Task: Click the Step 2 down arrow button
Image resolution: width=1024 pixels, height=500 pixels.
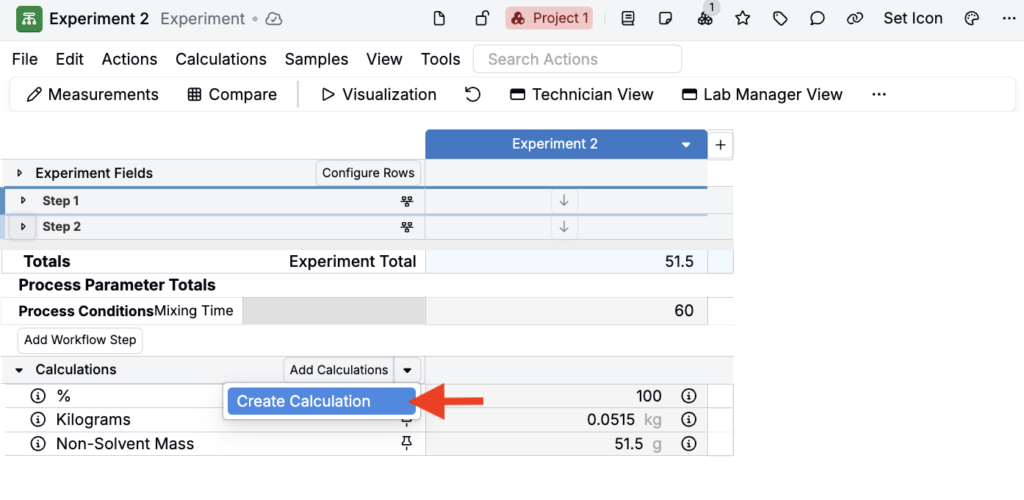Action: pos(564,227)
